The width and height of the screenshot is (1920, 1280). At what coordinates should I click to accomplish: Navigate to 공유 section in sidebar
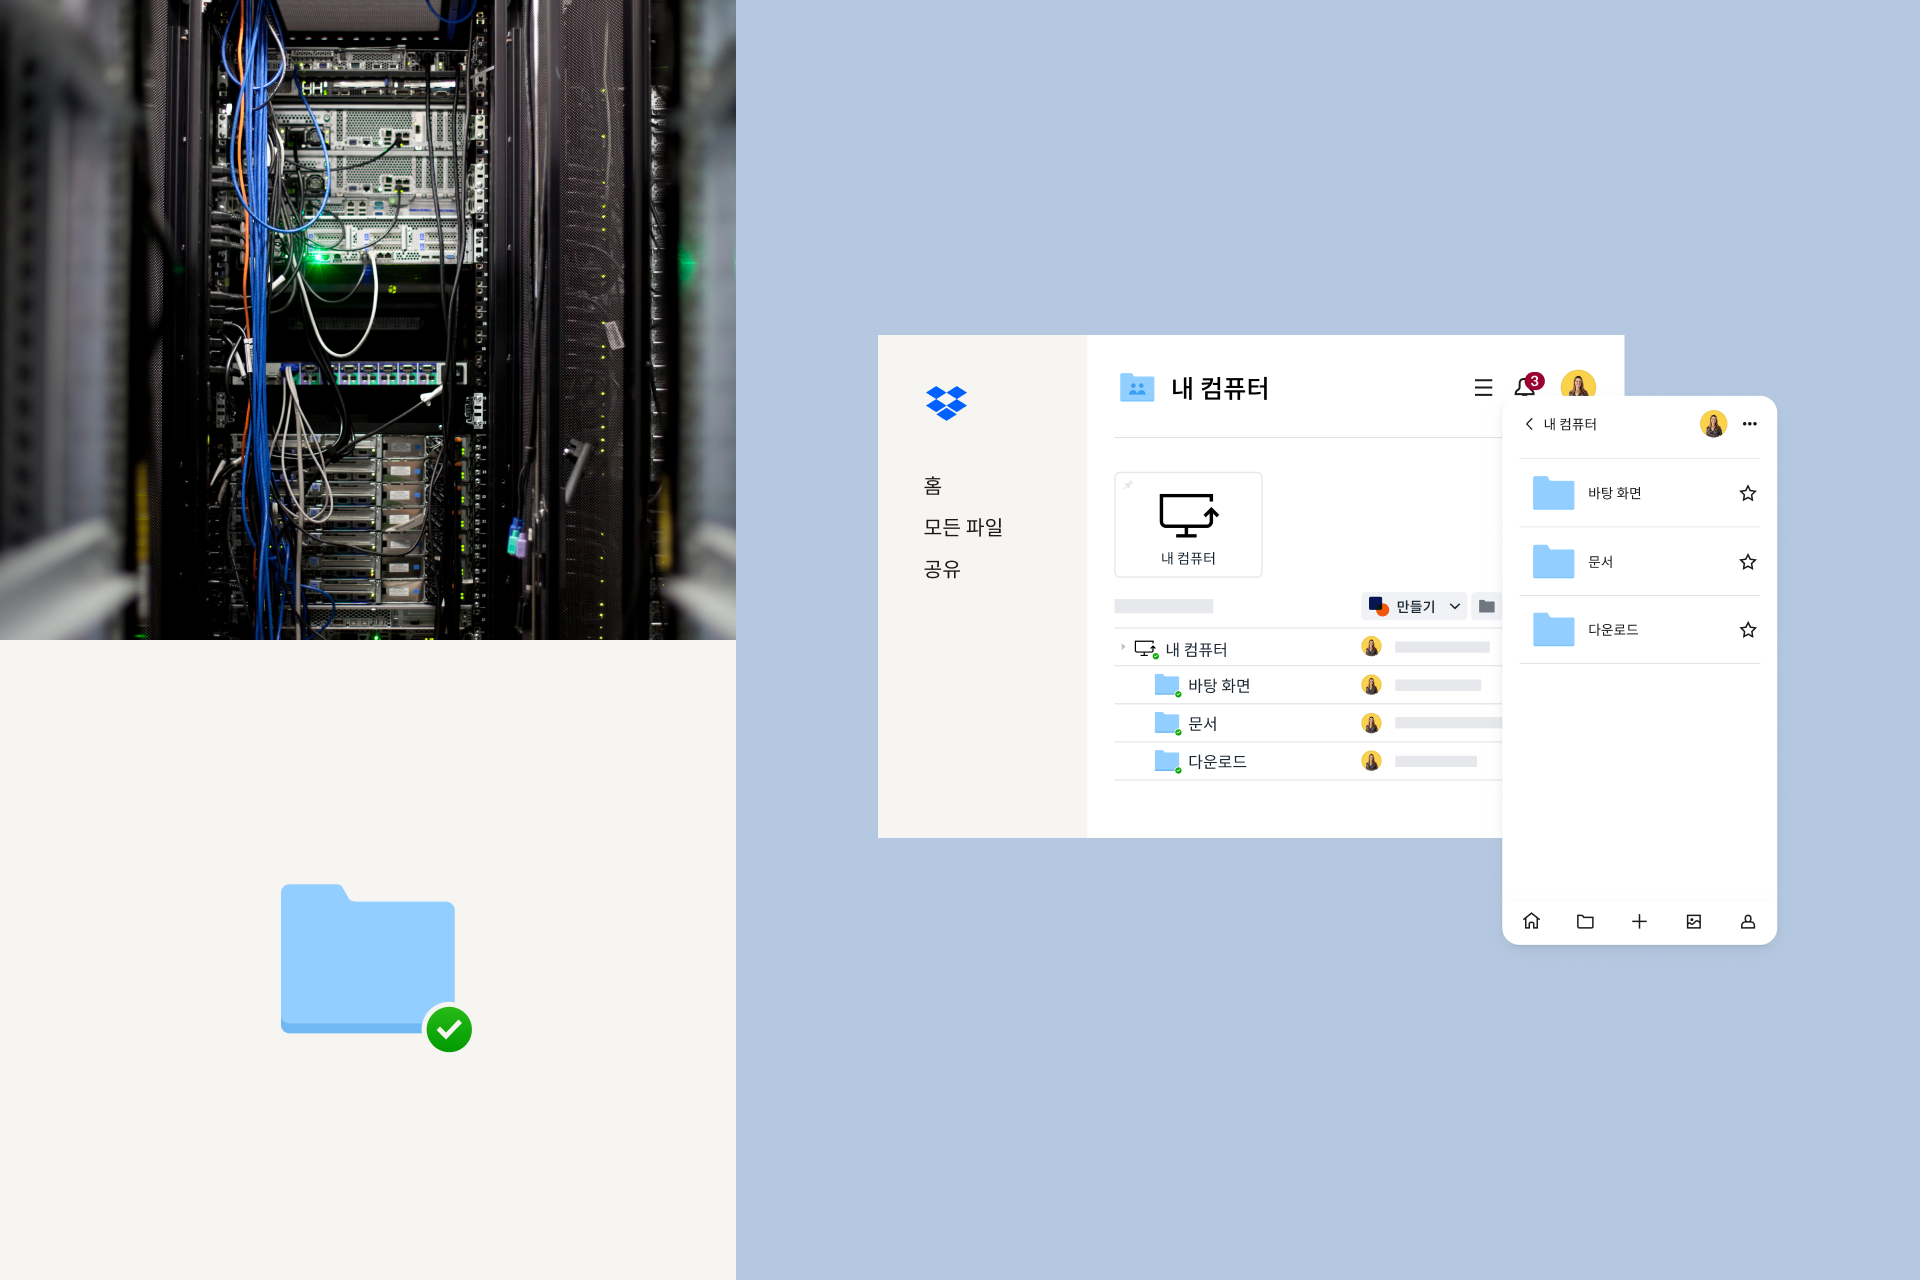pos(940,566)
